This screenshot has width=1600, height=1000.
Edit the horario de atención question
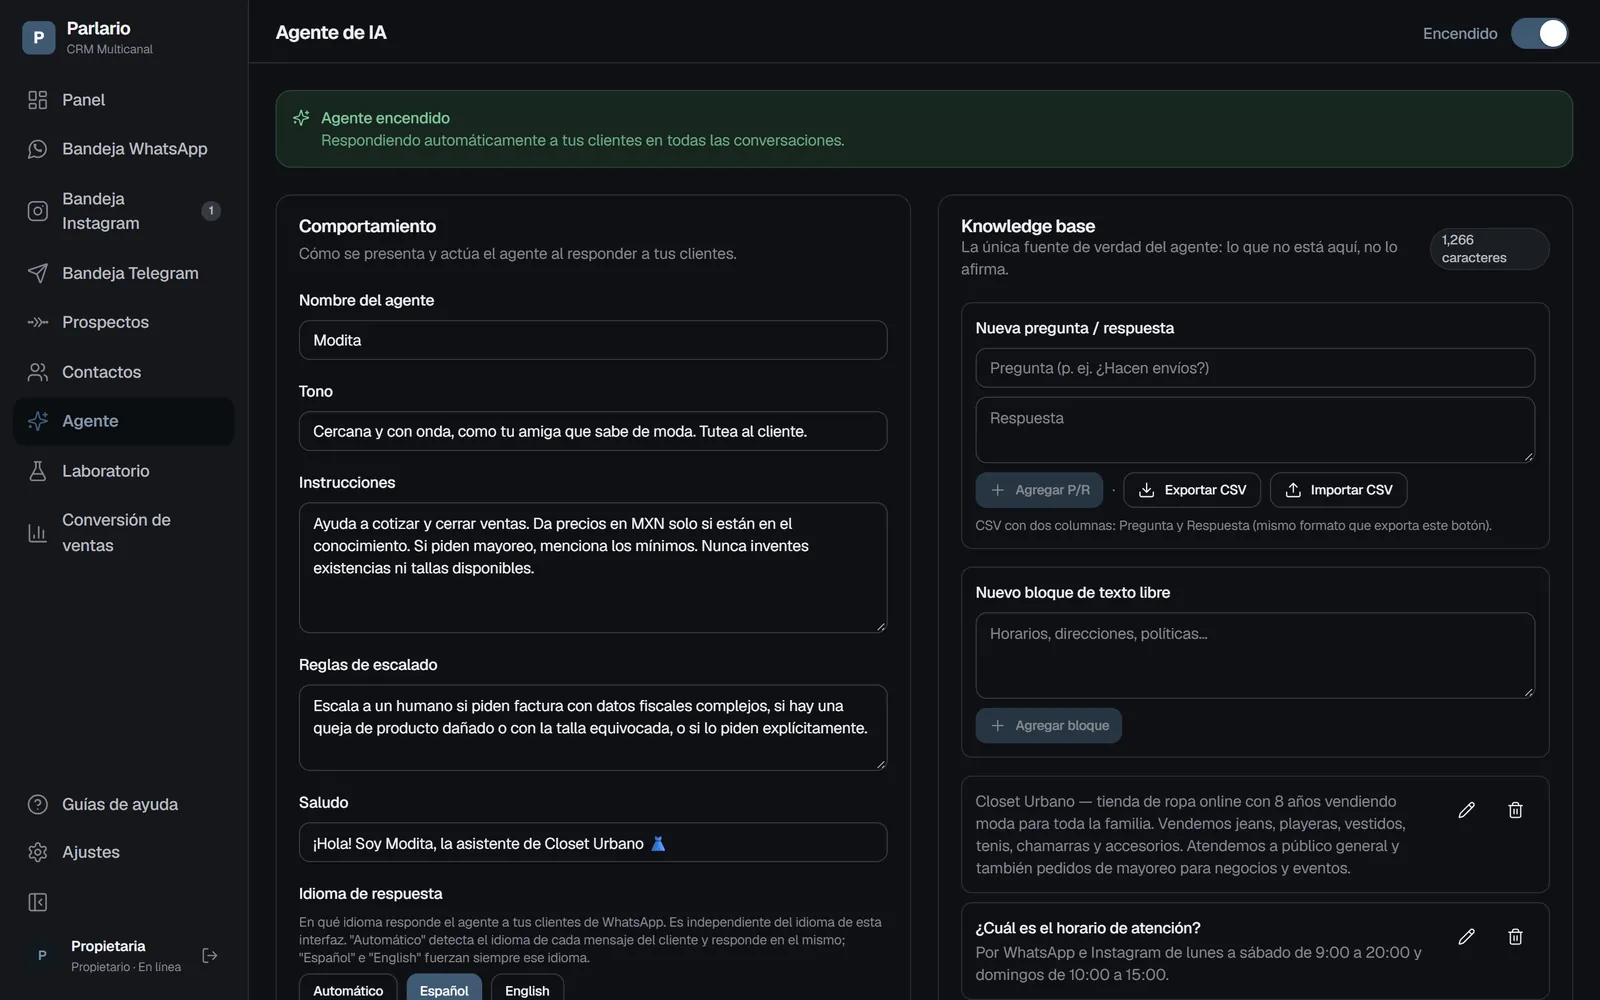click(1467, 937)
